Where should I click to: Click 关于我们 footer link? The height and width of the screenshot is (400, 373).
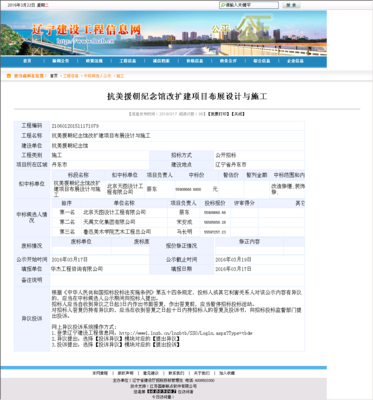click(202, 373)
